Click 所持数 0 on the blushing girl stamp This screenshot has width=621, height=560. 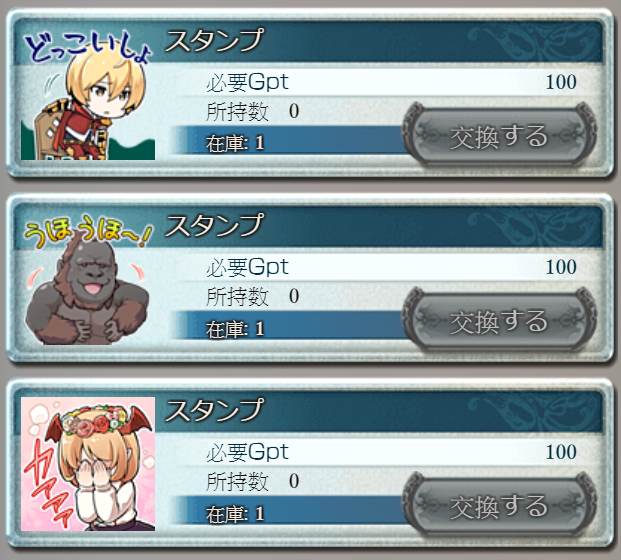pos(253,481)
